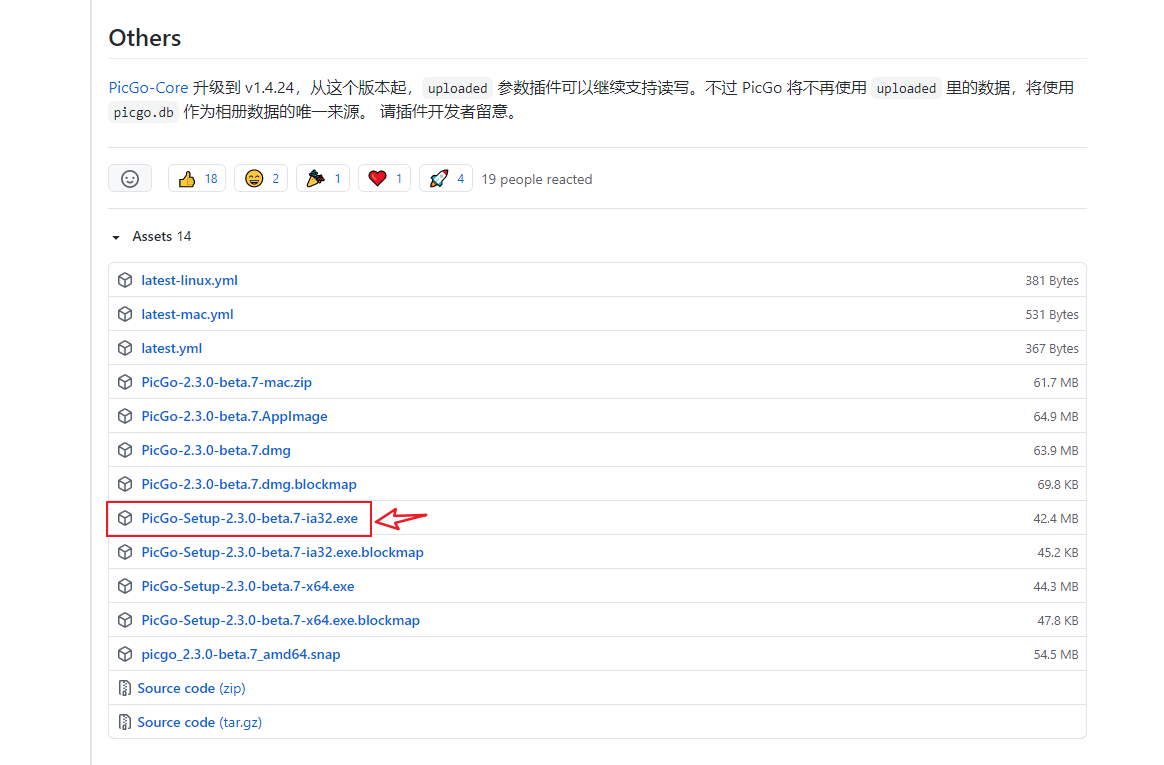Click package icon beside beta.7.dmg asset

125,450
